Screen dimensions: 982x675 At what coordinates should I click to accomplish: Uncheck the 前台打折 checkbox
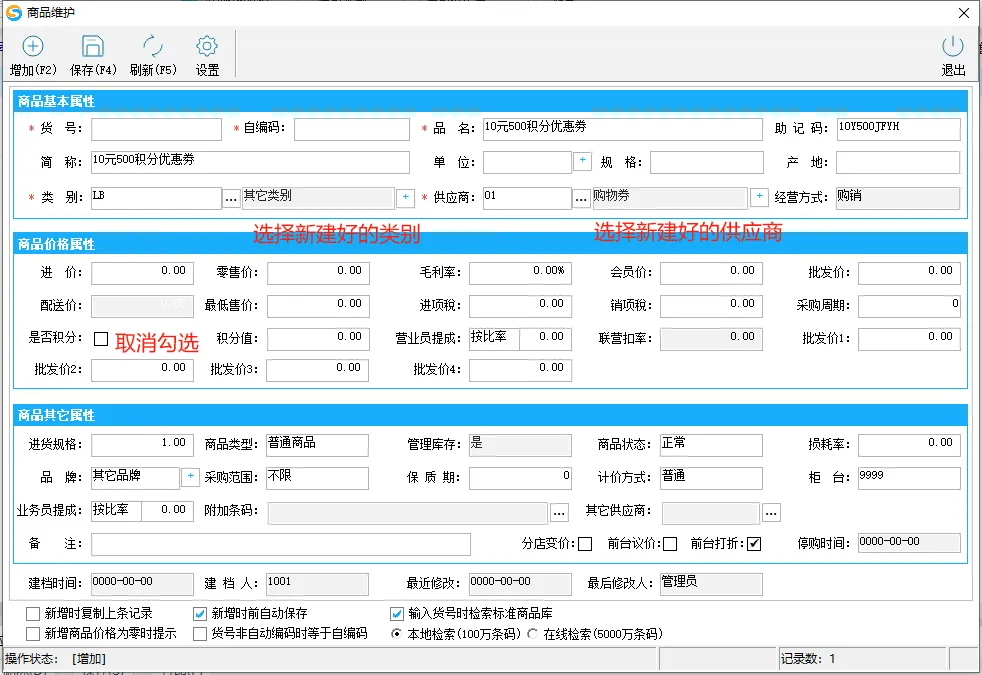[x=754, y=544]
